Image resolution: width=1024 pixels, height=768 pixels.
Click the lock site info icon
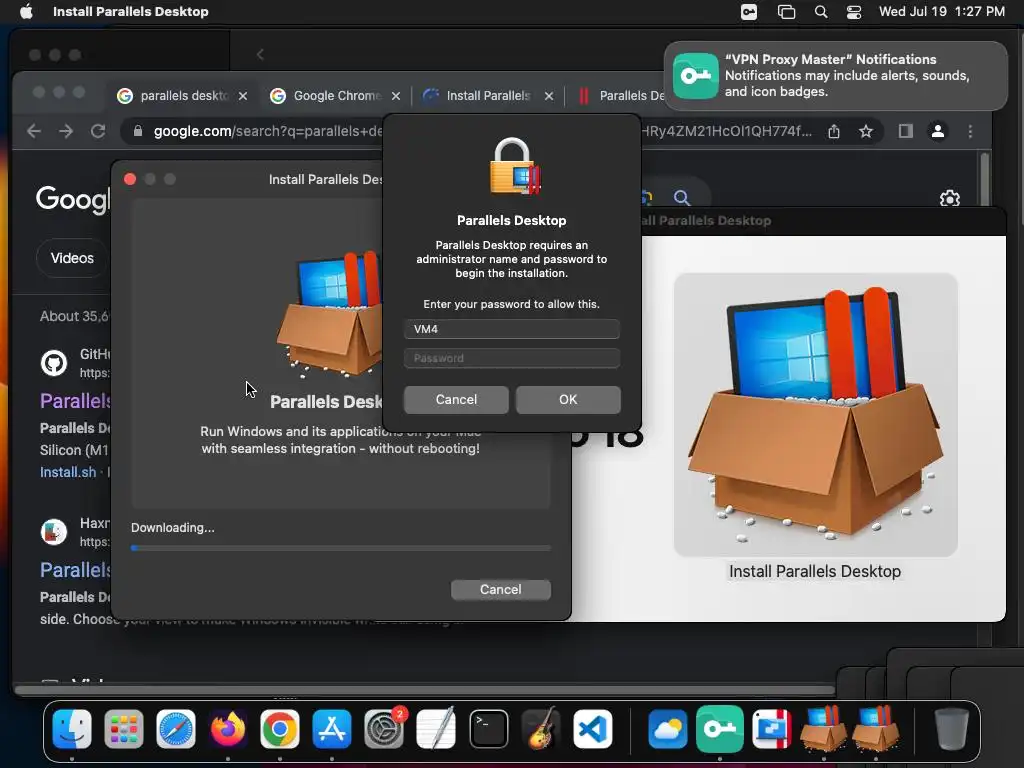[x=138, y=131]
